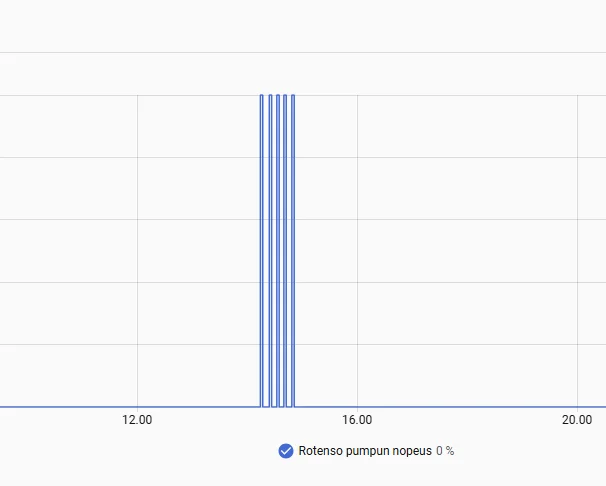Screen dimensions: 606x486
Task: Click the Rotenso pumpun nopeus legend label
Action: (365, 451)
